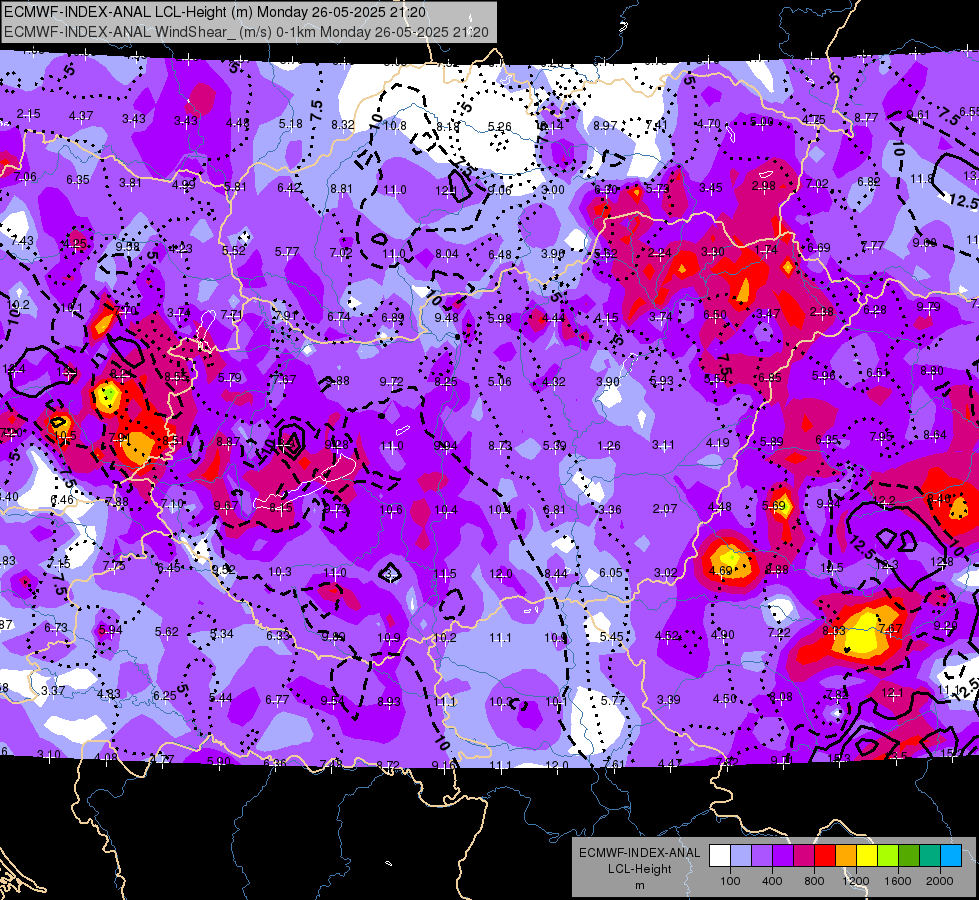Click the wind shear value 2.98
The width and height of the screenshot is (979, 900).
[764, 185]
